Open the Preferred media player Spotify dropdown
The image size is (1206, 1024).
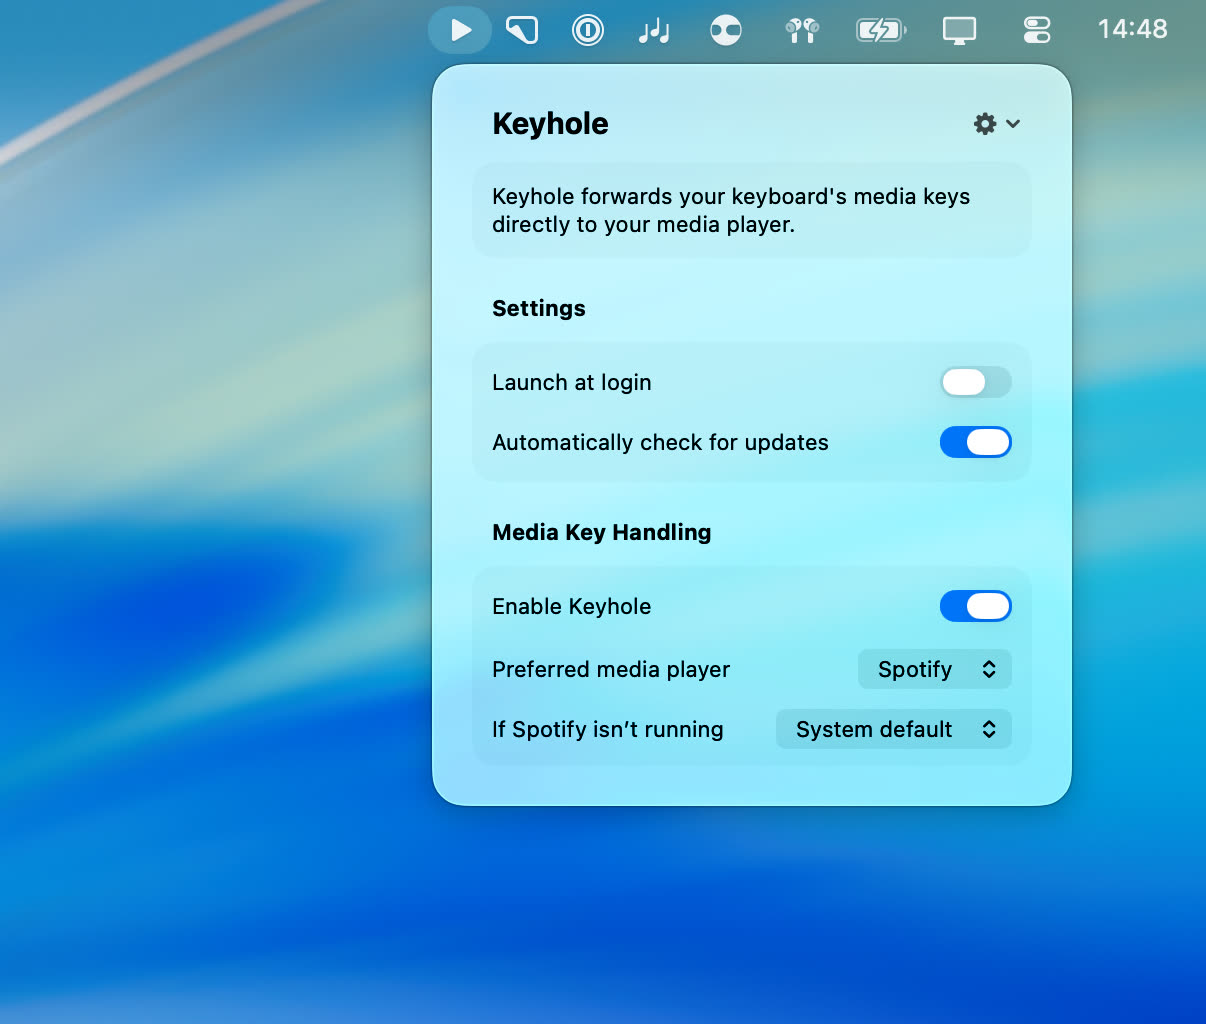coord(934,669)
